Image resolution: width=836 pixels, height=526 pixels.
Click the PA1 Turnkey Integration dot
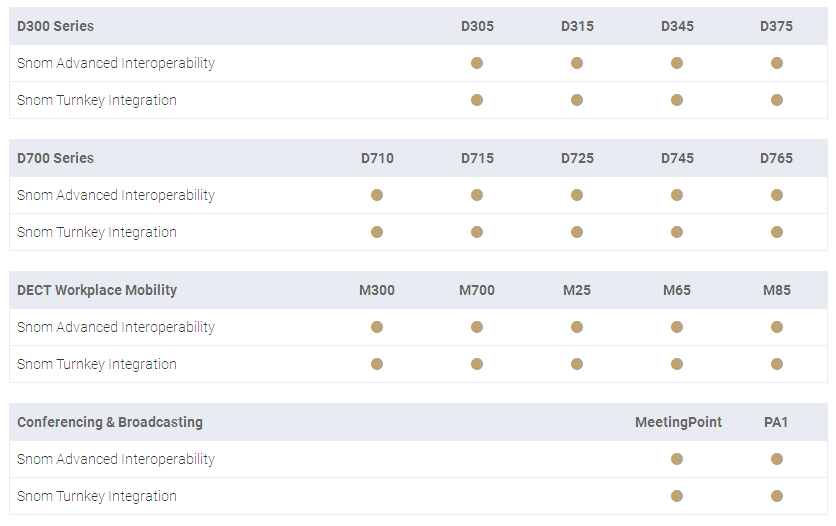(777, 497)
